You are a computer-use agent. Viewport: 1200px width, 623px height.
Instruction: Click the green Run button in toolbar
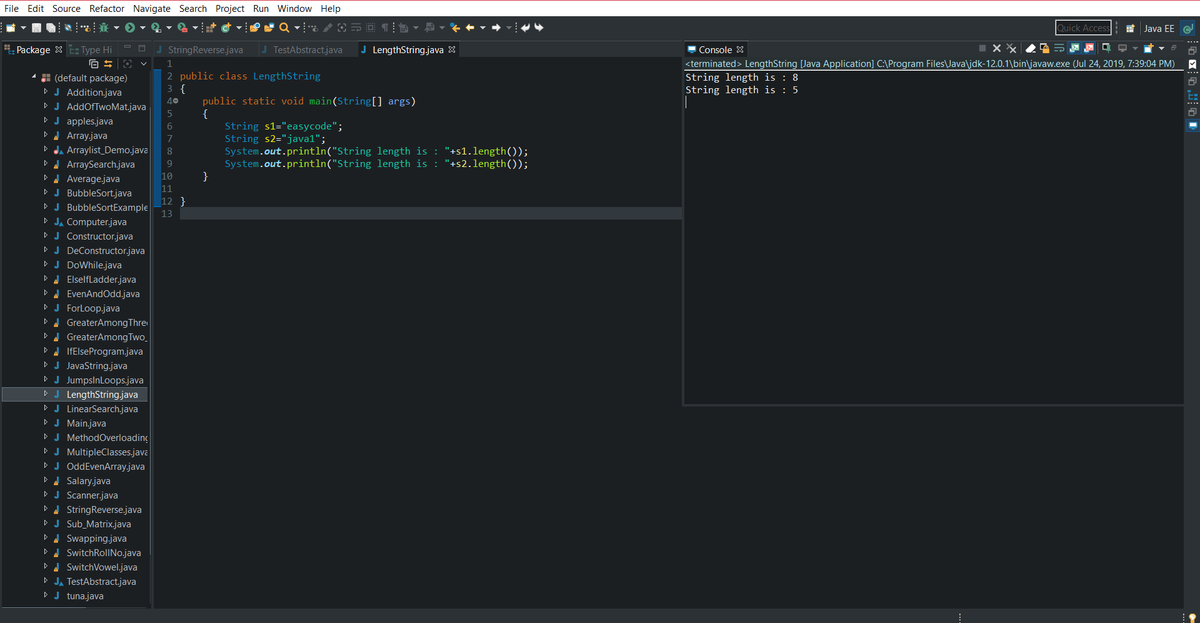[130, 27]
